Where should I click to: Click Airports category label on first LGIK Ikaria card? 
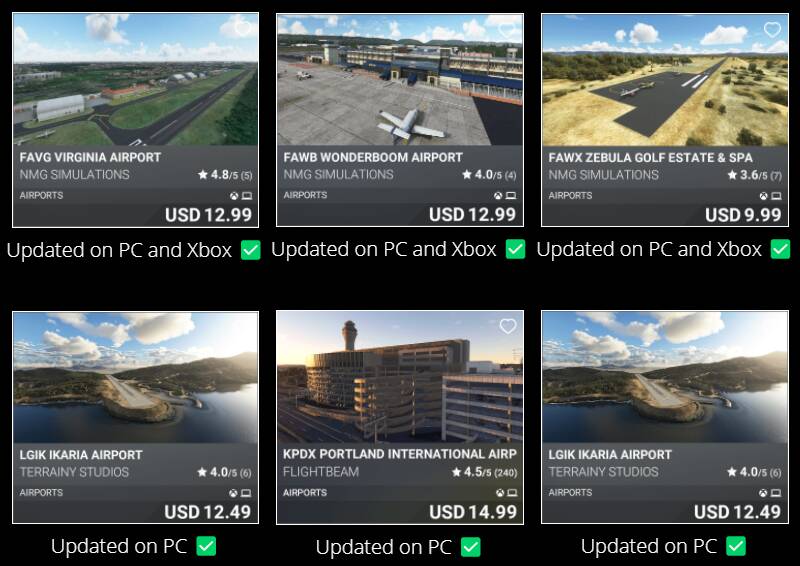tap(41, 493)
